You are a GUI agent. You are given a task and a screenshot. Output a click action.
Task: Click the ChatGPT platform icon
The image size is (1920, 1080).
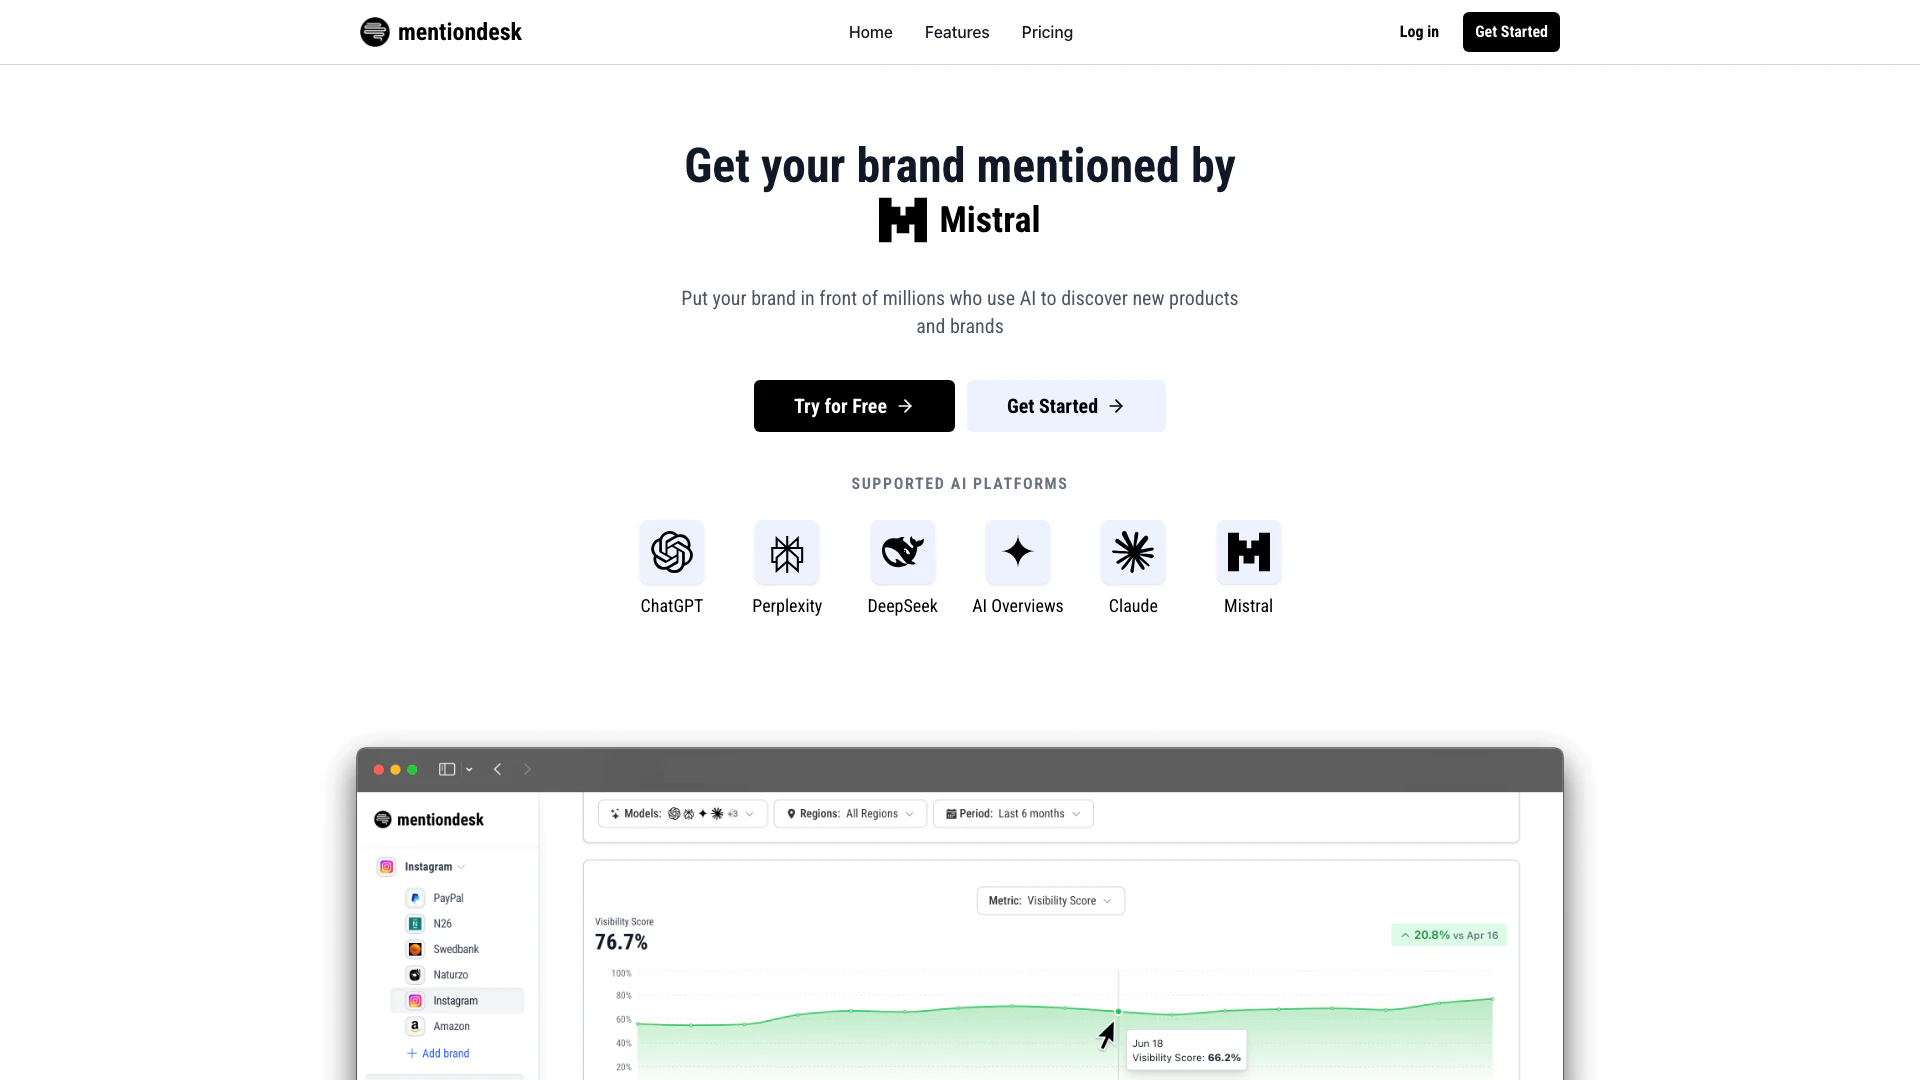[x=672, y=552]
